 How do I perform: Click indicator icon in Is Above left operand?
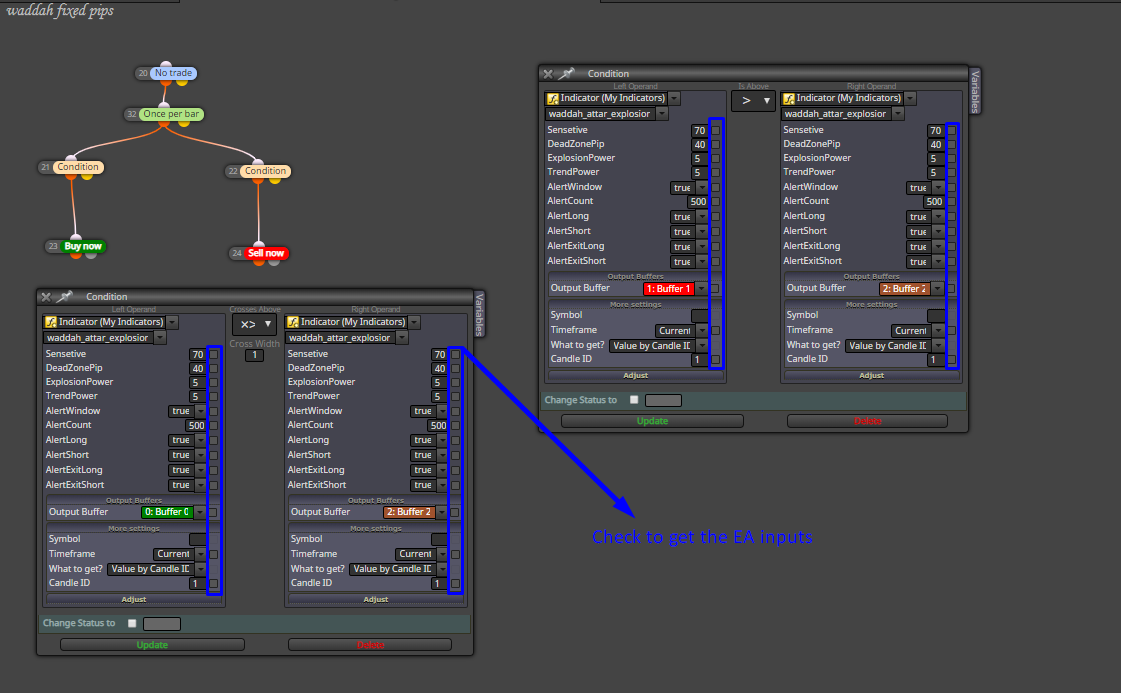coord(553,99)
